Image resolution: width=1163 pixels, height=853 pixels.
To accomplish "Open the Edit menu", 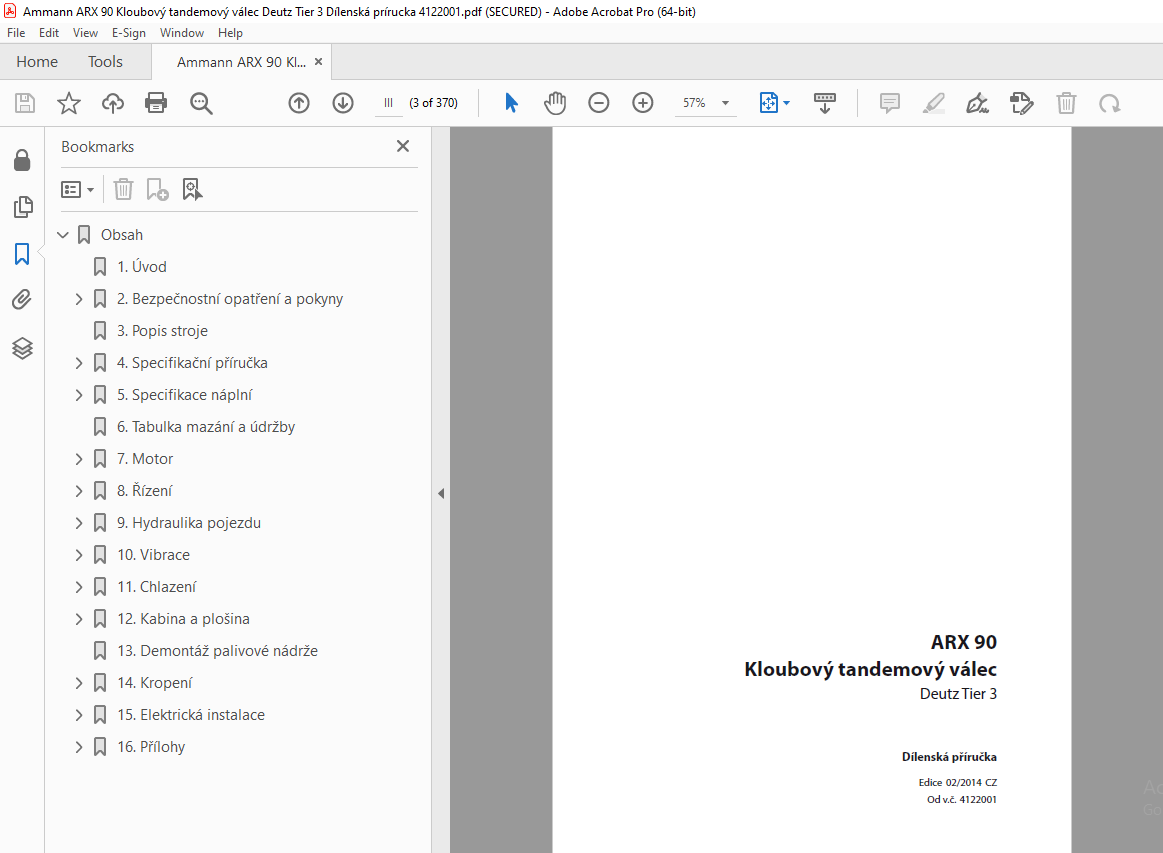I will (x=49, y=33).
